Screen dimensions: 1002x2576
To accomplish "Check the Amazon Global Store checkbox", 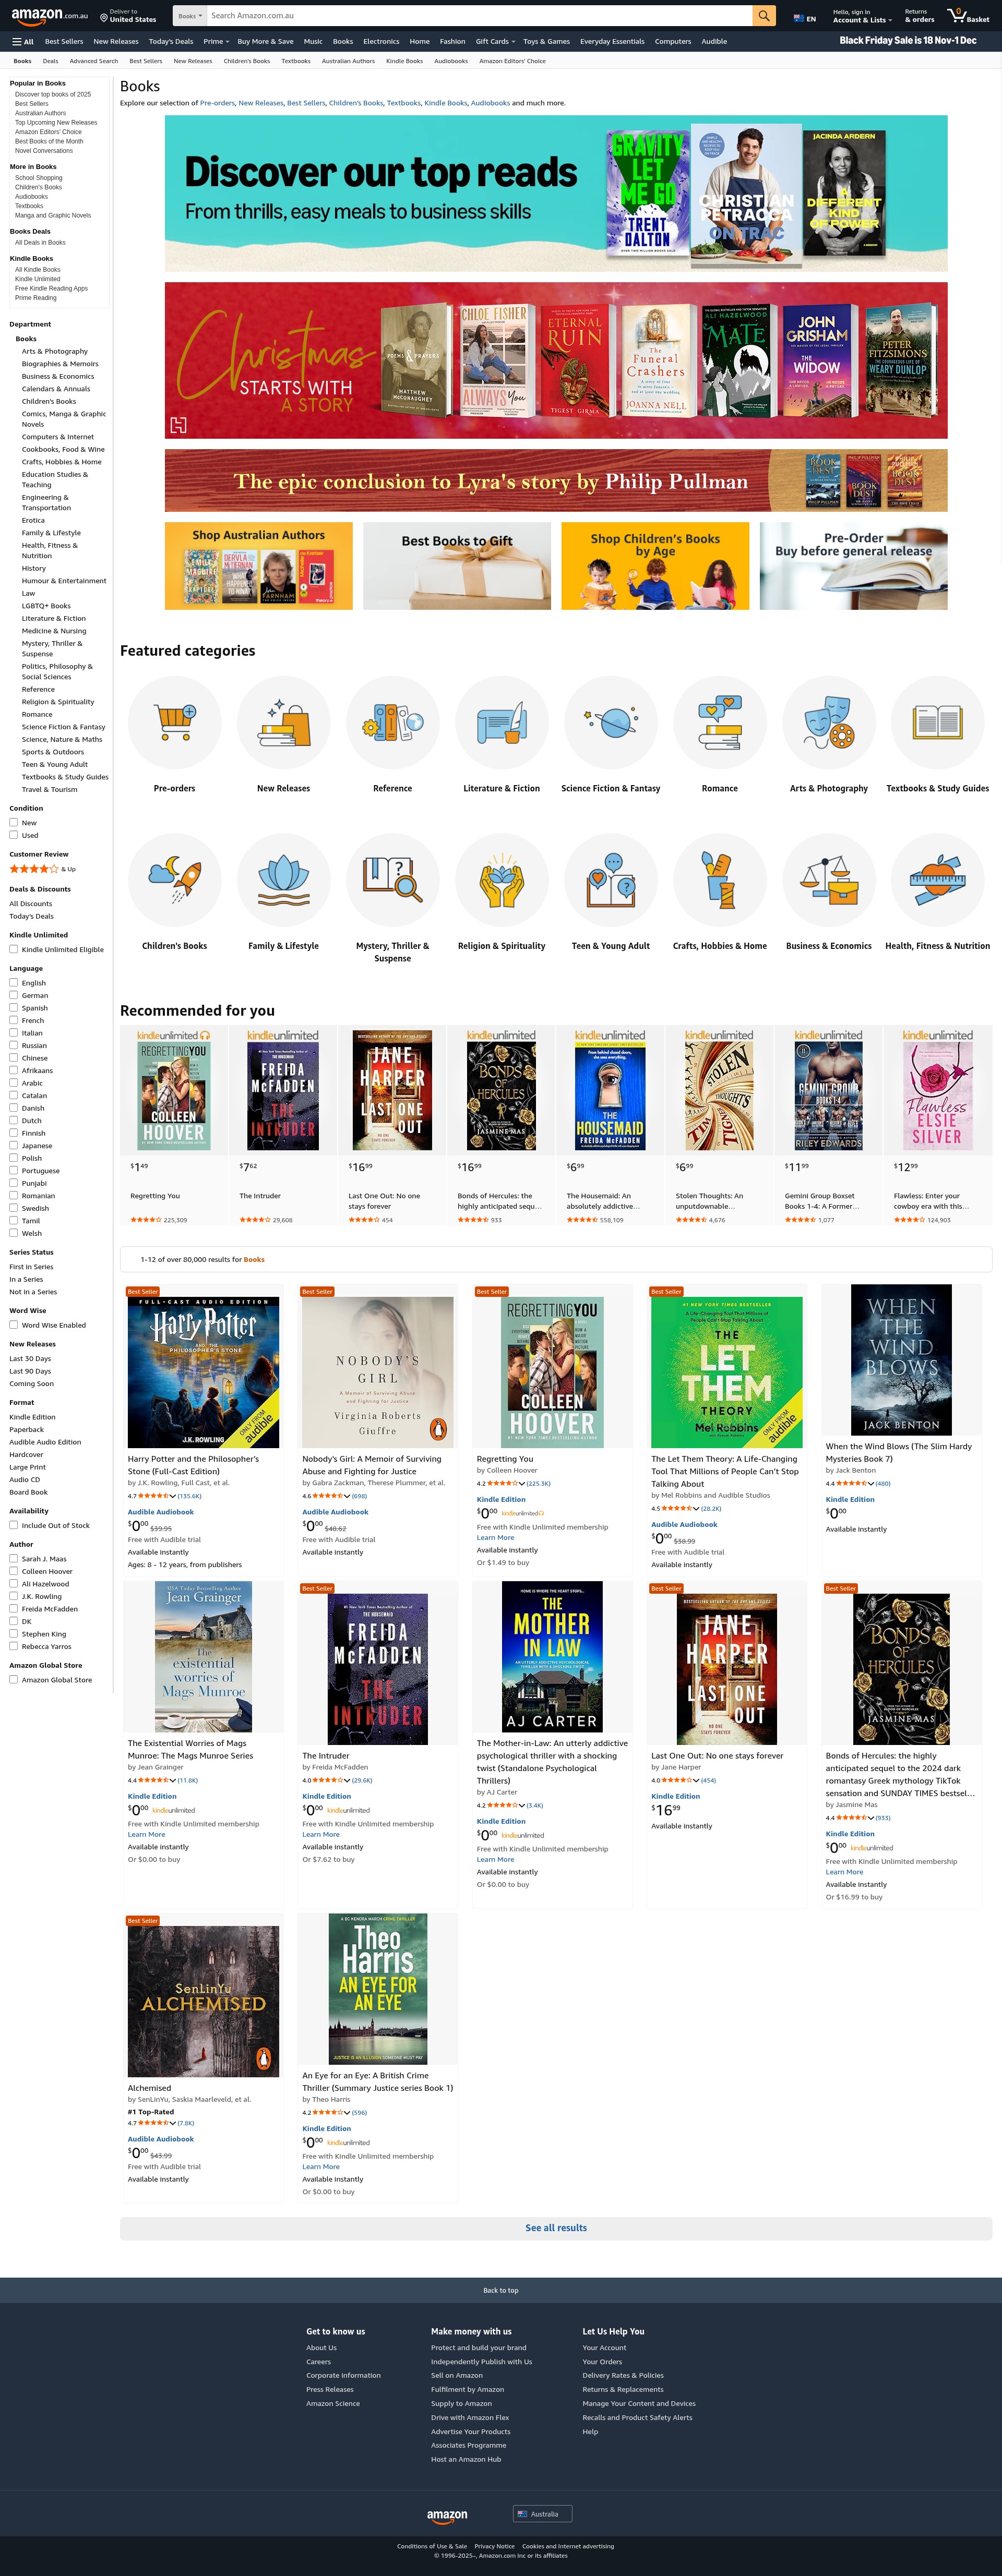I will [x=14, y=1680].
